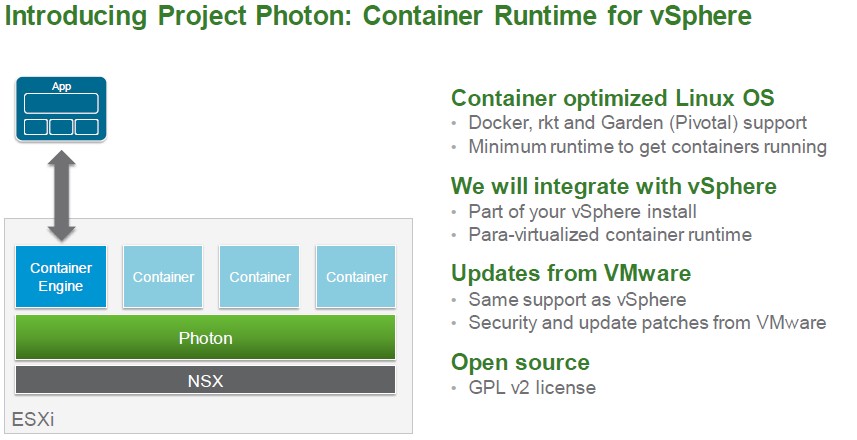Click the Open source heading
Viewport: 857px width, 440px height.
coord(520,362)
